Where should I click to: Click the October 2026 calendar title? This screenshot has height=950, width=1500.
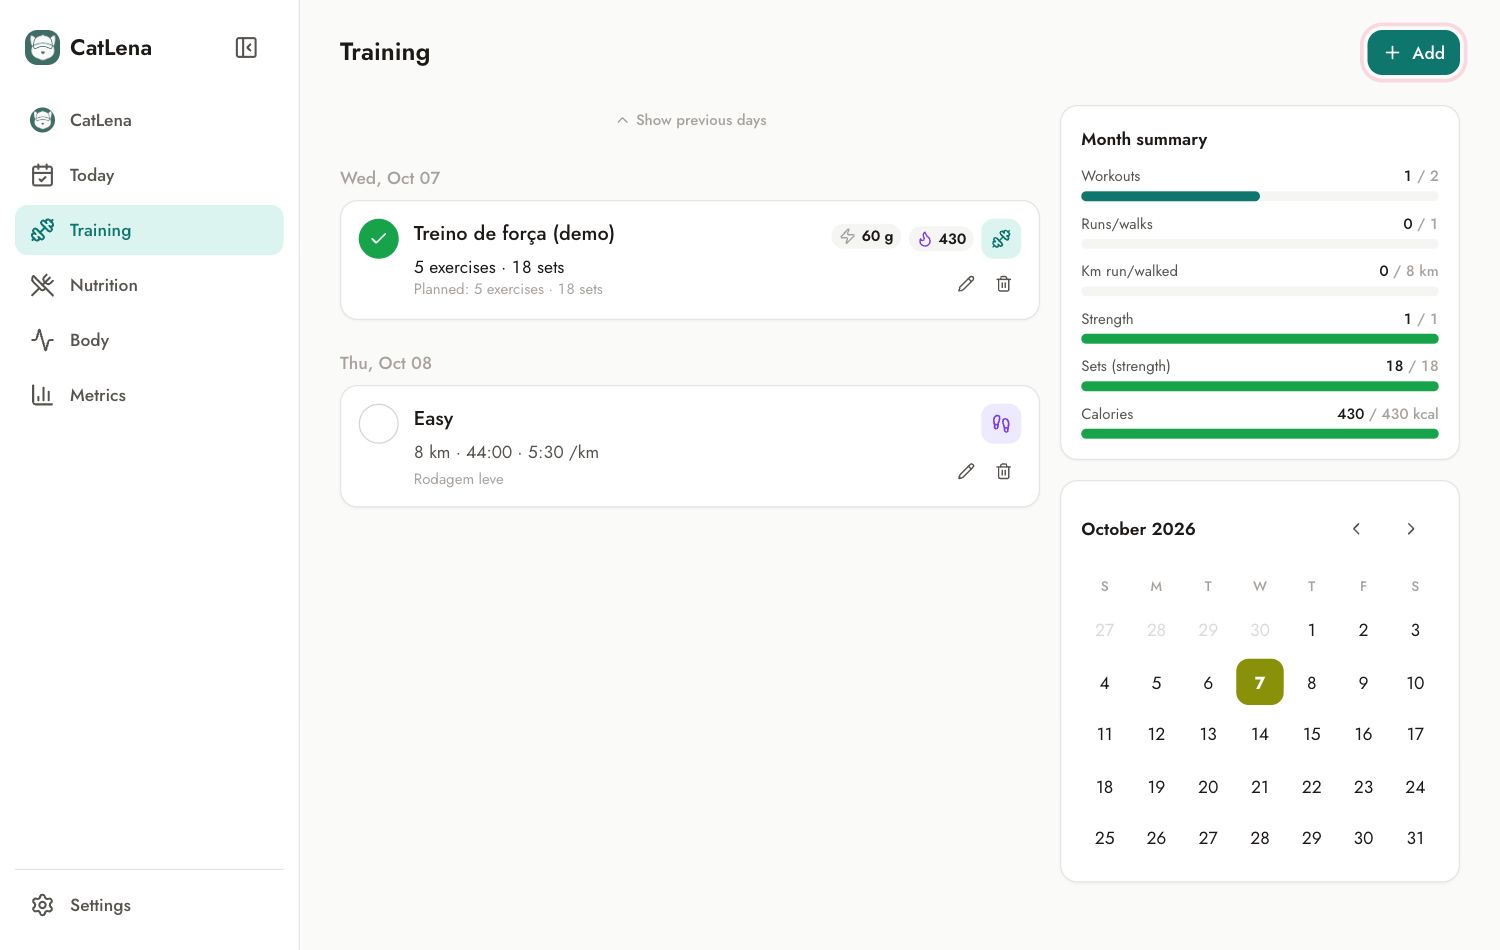coord(1138,529)
